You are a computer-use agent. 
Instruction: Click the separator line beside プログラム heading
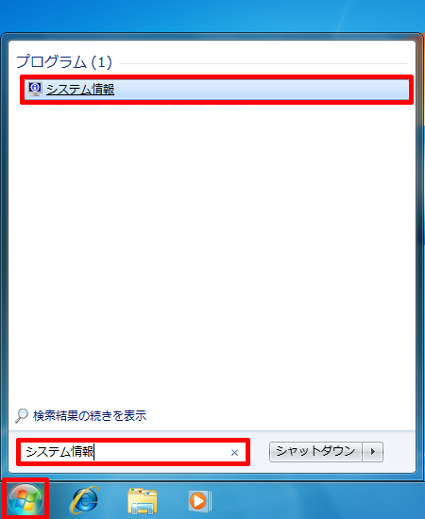263,63
